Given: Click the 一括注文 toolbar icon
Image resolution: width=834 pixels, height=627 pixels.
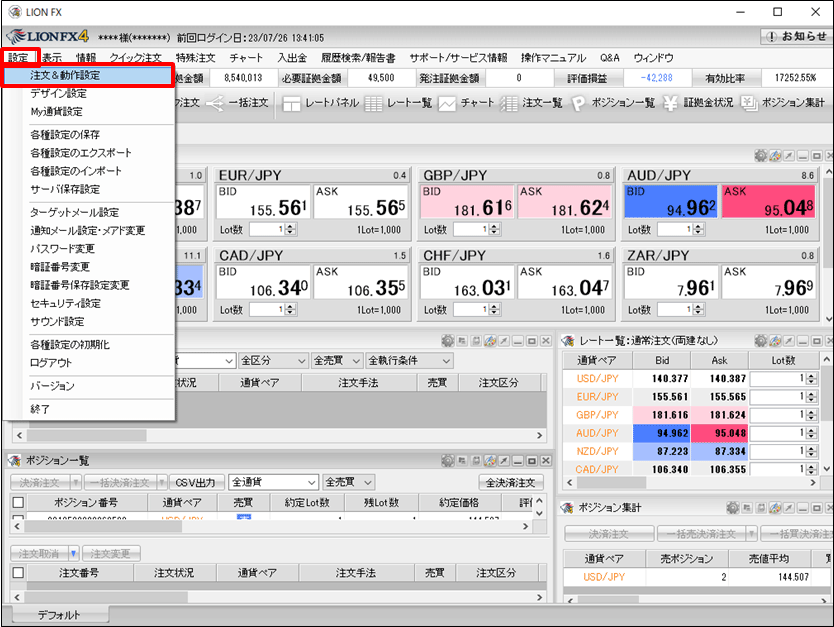Looking at the screenshot, I should tap(215, 103).
